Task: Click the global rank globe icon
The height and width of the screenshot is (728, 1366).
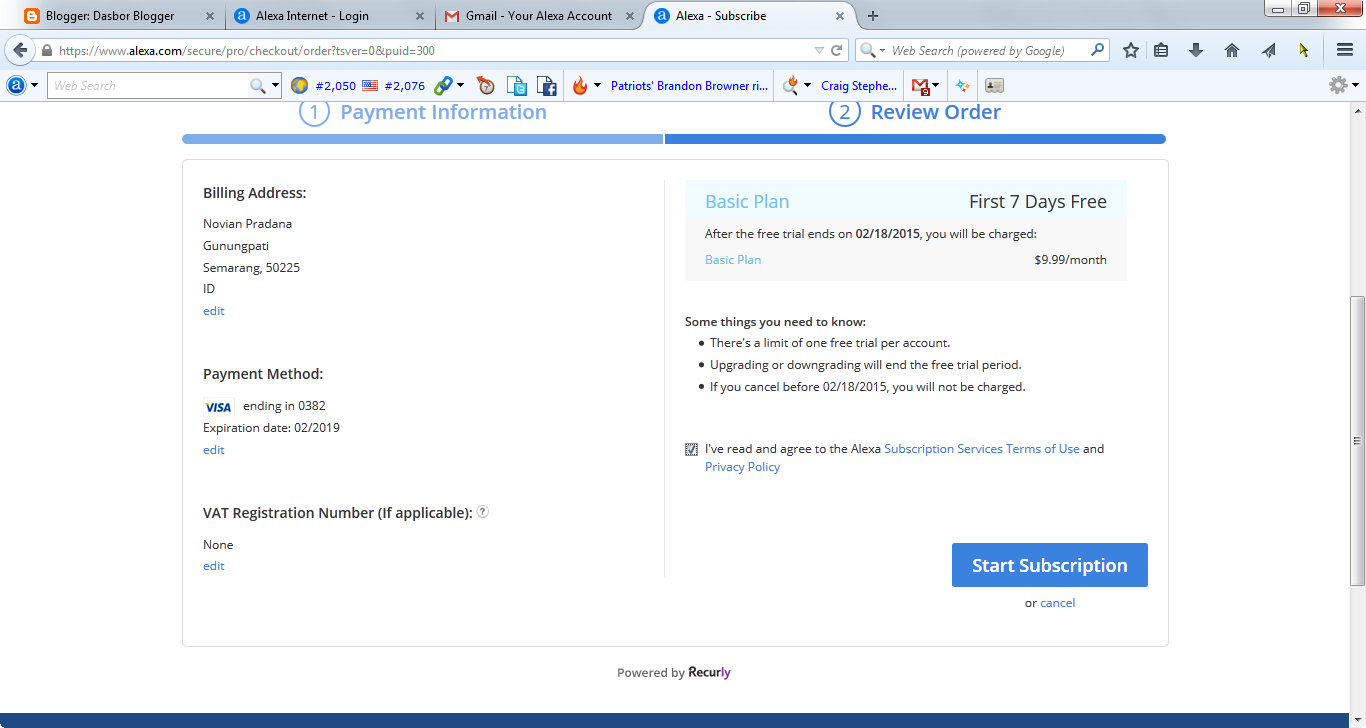Action: [299, 86]
